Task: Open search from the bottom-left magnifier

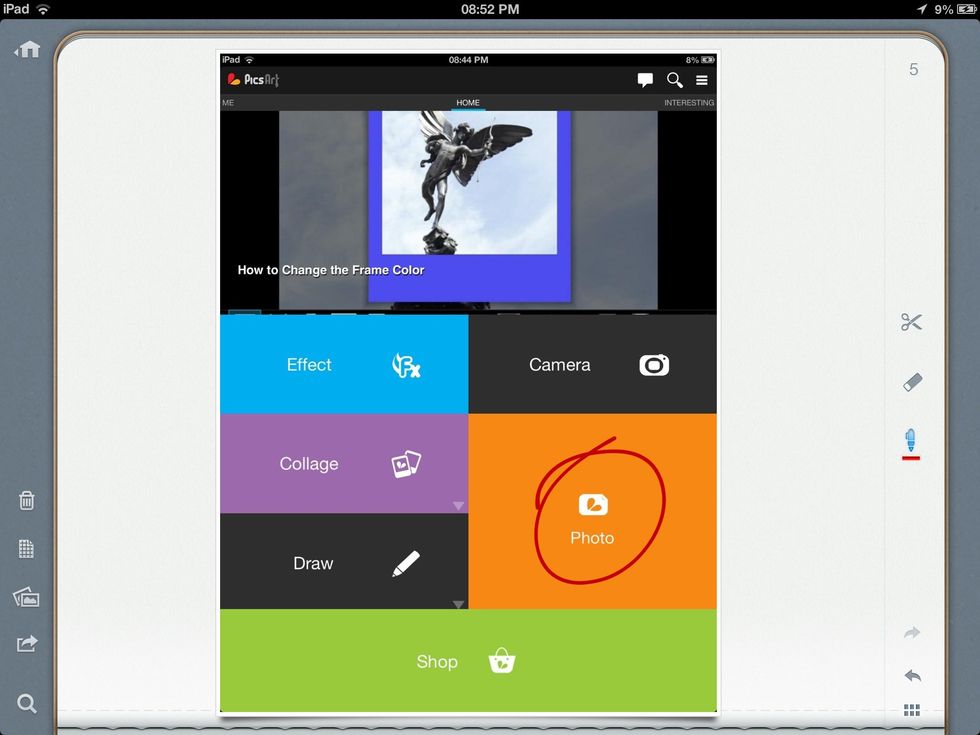Action: pos(26,703)
